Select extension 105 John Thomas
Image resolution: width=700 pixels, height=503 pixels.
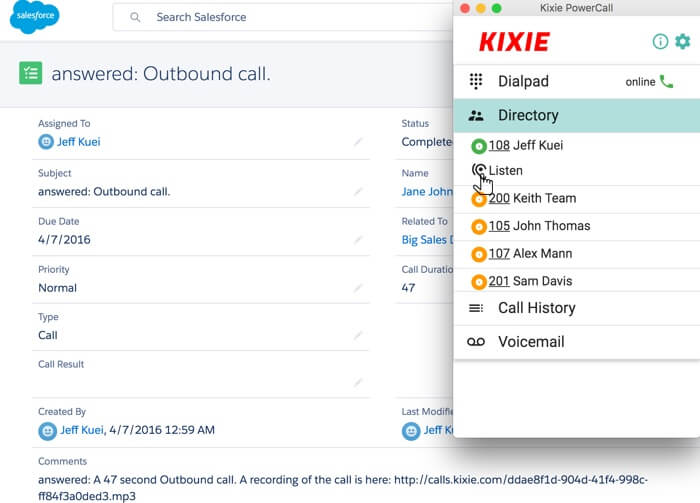(539, 226)
